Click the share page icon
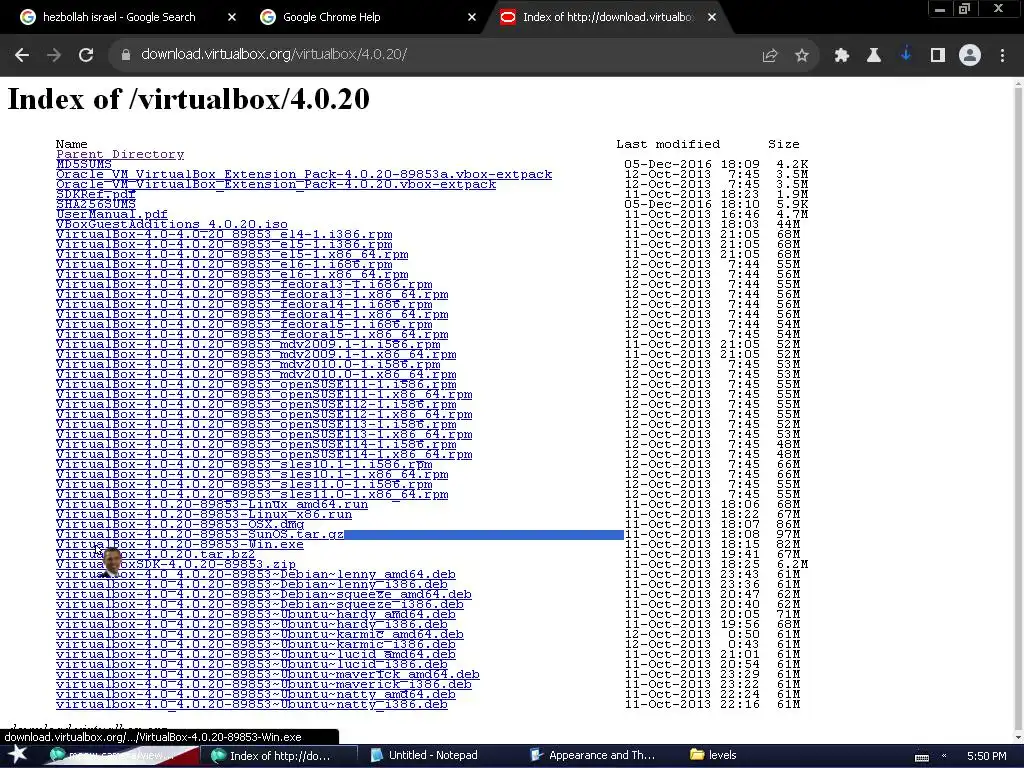 (770, 56)
